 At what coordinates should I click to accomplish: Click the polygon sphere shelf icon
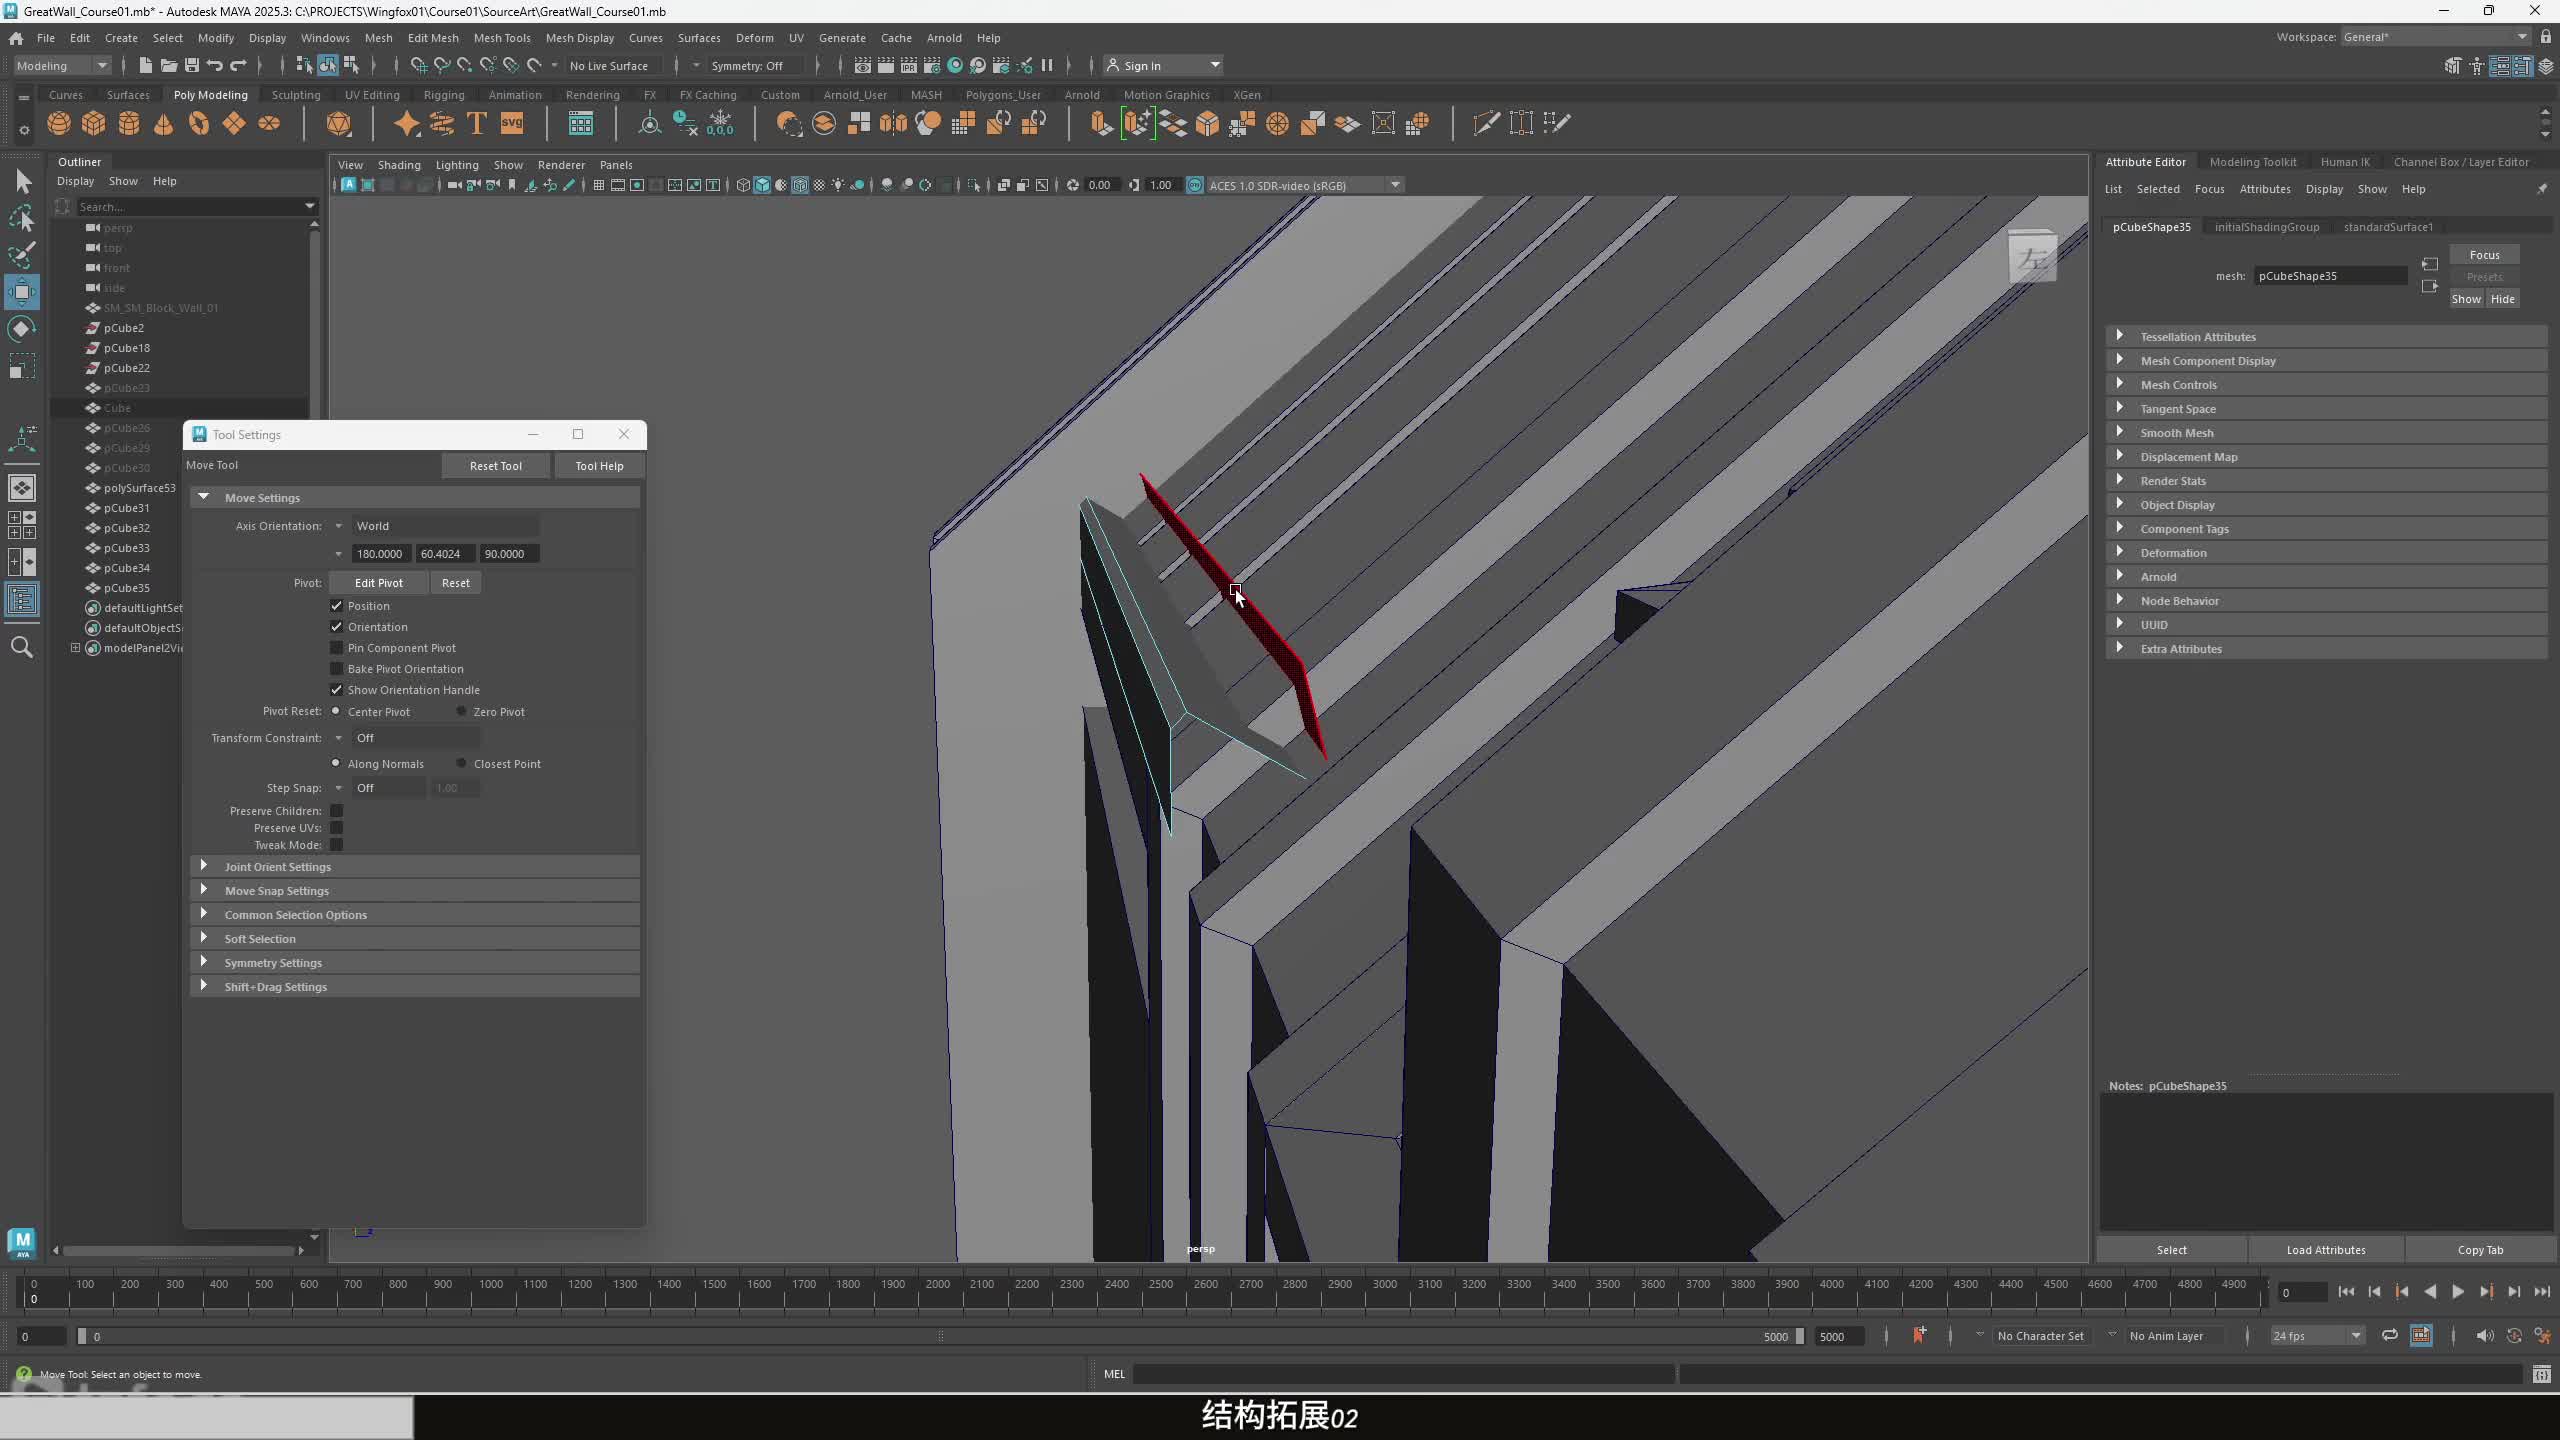pos(59,123)
